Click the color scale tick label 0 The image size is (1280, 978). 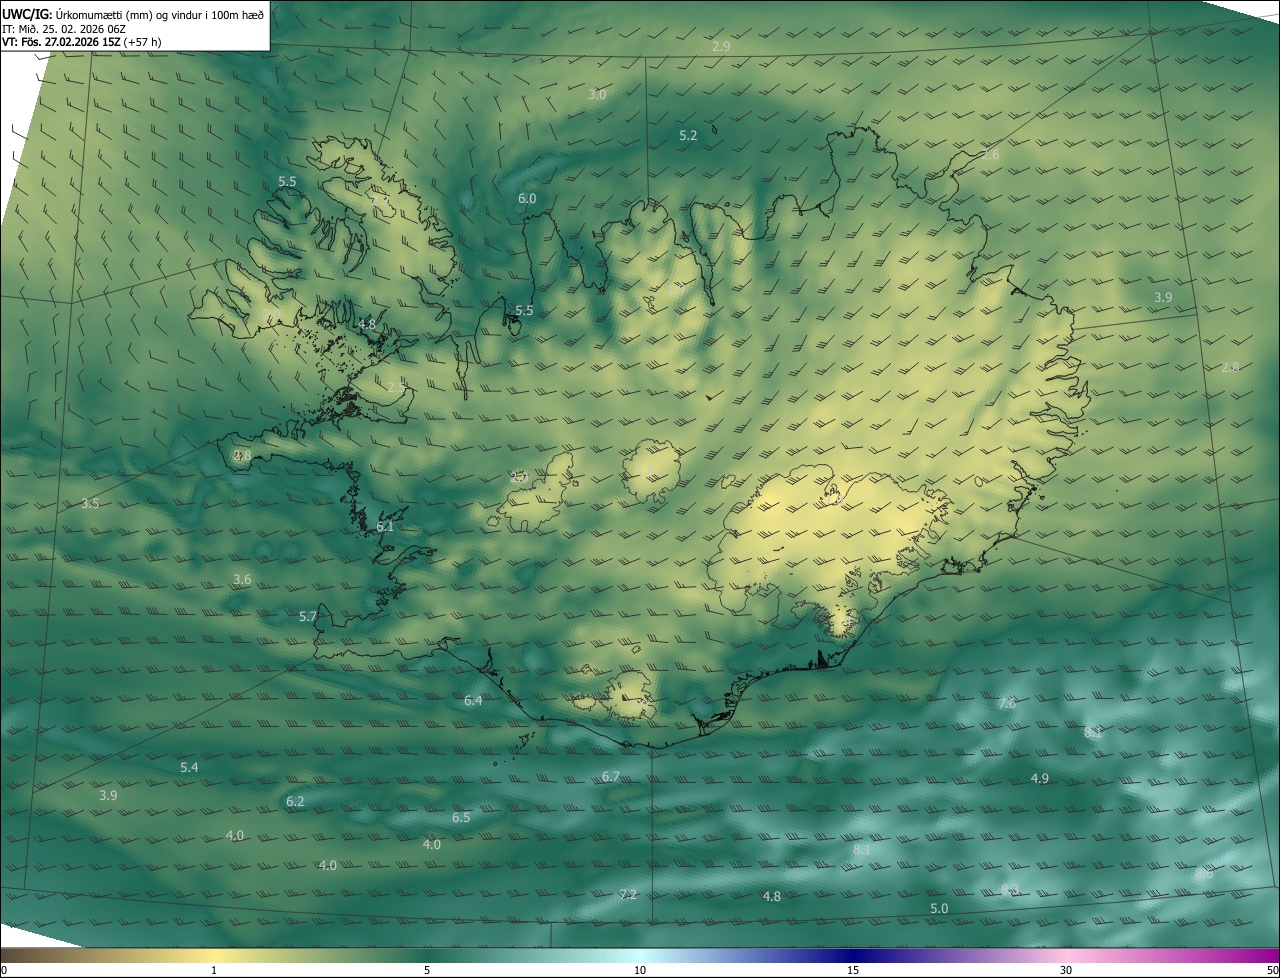point(4,971)
